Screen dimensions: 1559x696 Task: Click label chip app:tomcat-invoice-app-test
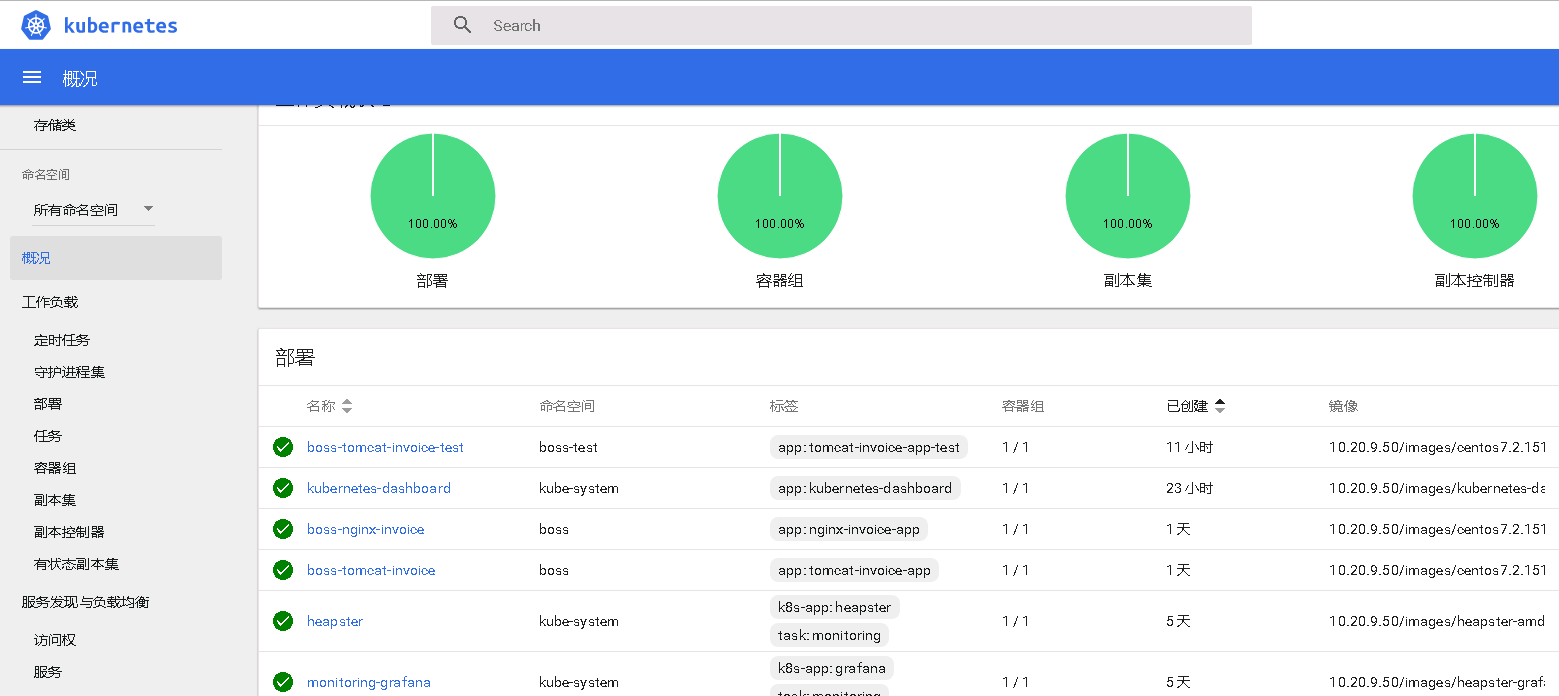point(869,447)
